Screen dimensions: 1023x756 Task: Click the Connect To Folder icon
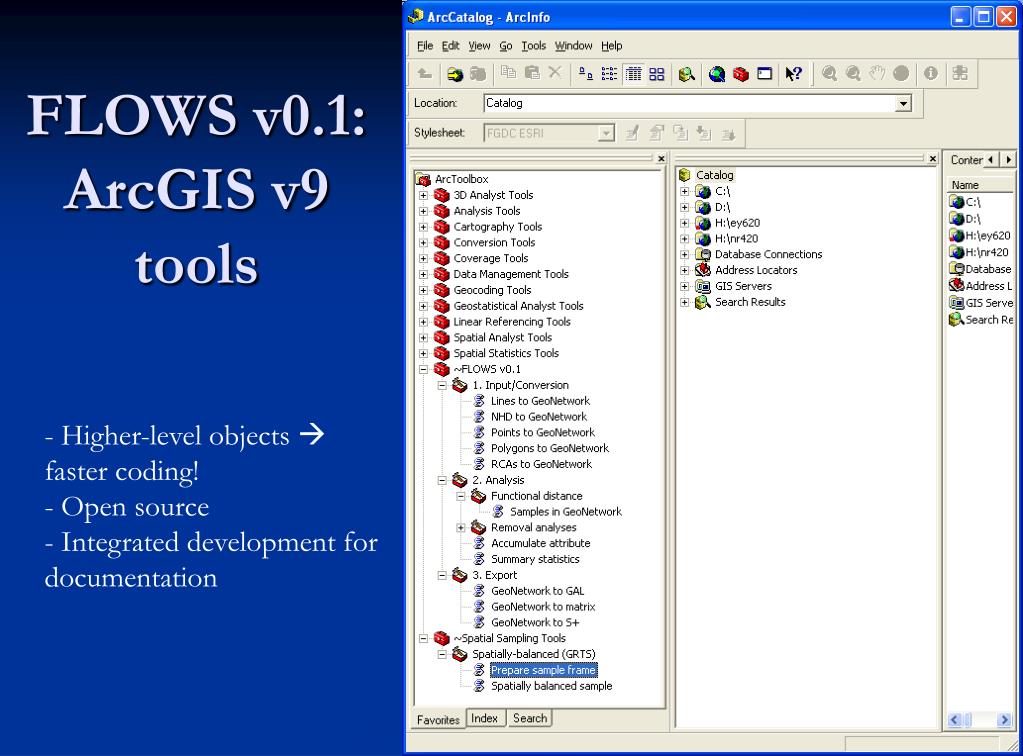[x=455, y=74]
